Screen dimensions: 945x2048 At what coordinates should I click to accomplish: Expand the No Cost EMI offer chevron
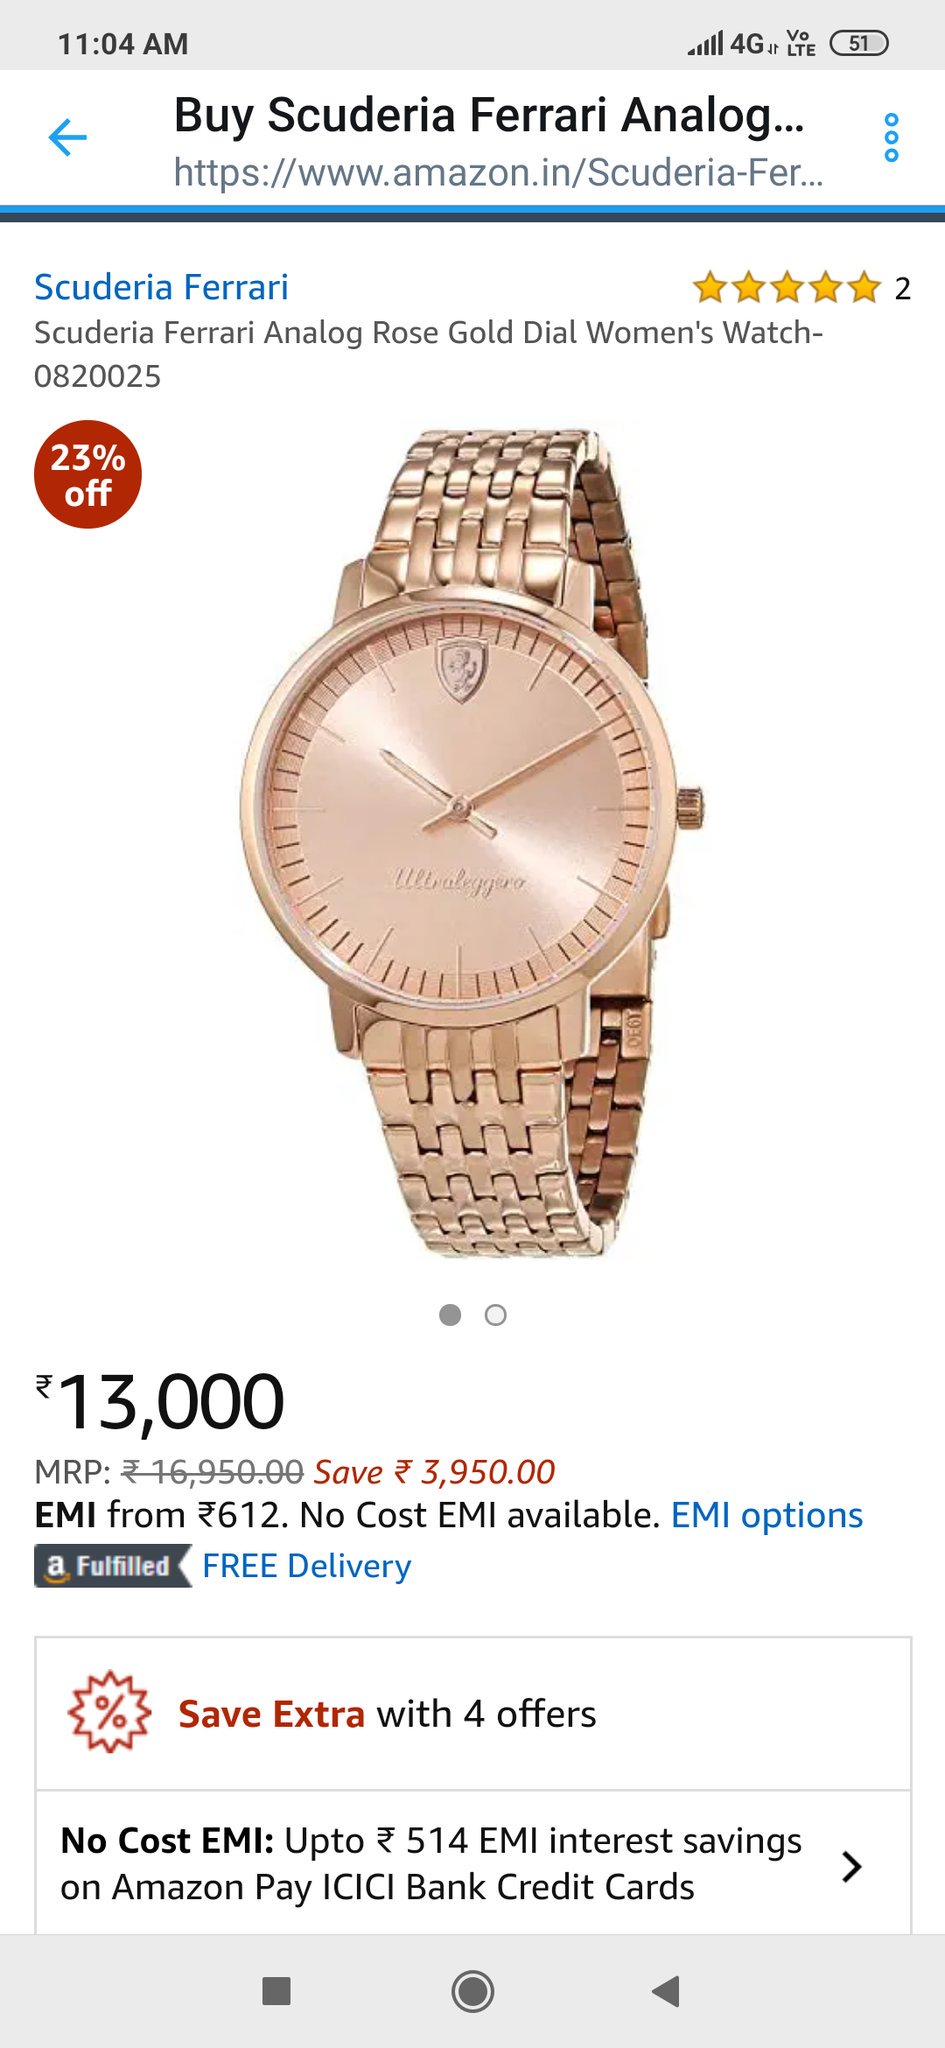[x=852, y=1866]
